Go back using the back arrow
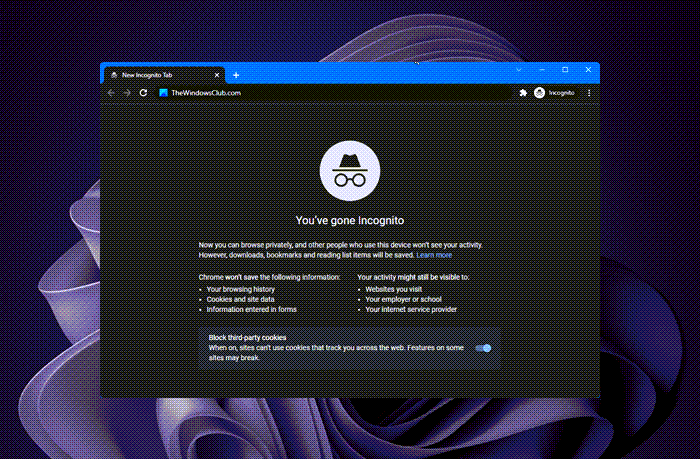The width and height of the screenshot is (700, 460). tap(111, 93)
